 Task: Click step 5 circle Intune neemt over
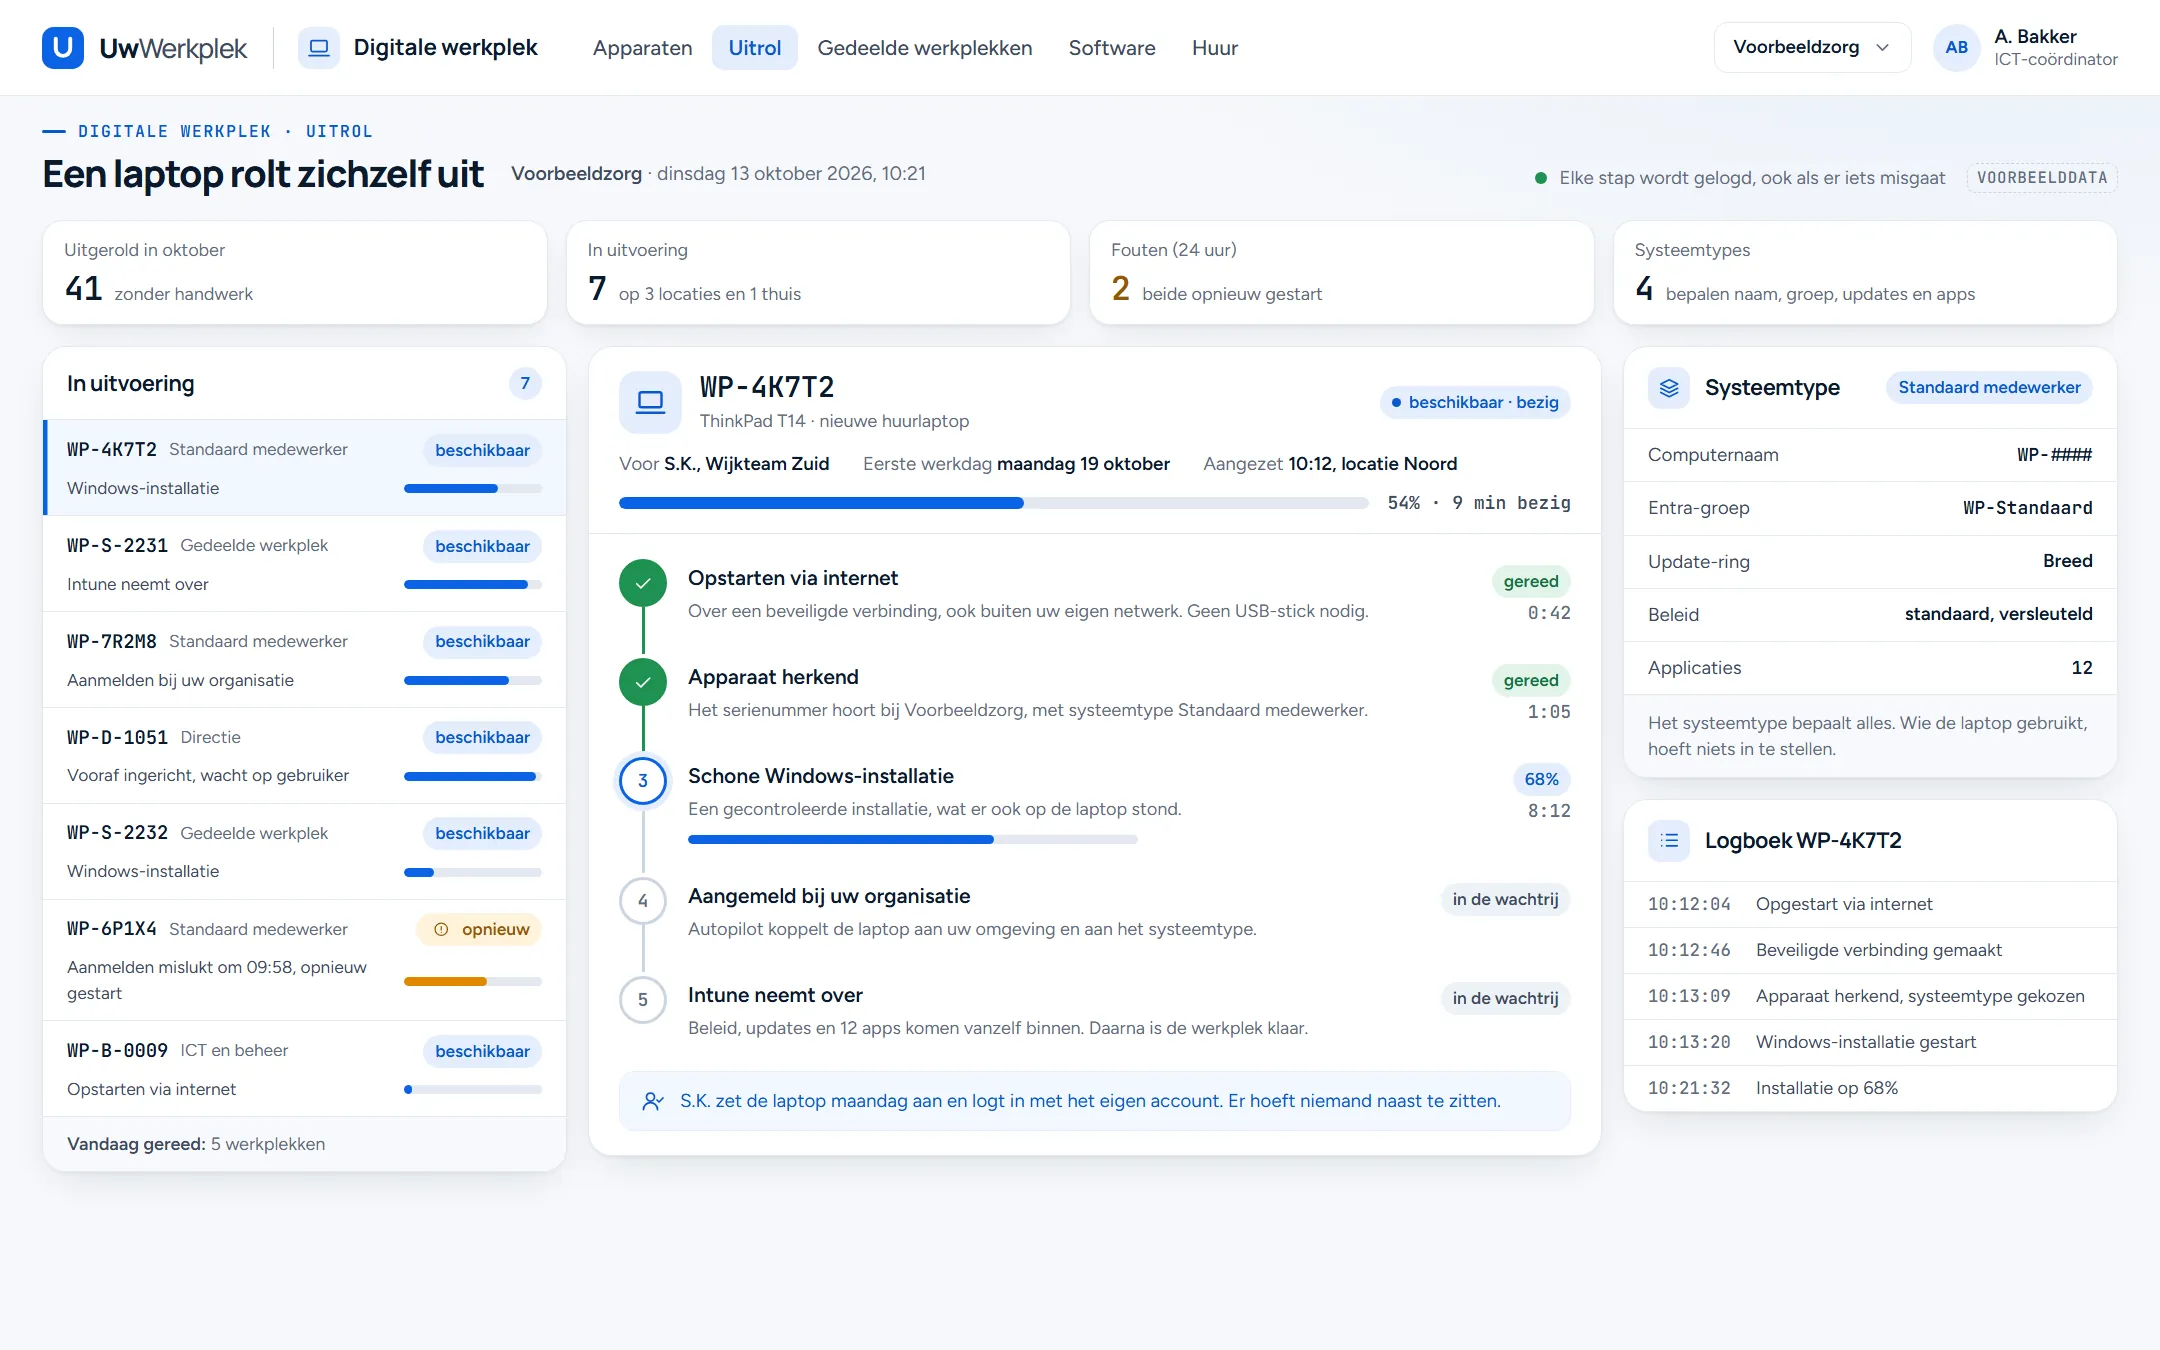click(x=643, y=1000)
